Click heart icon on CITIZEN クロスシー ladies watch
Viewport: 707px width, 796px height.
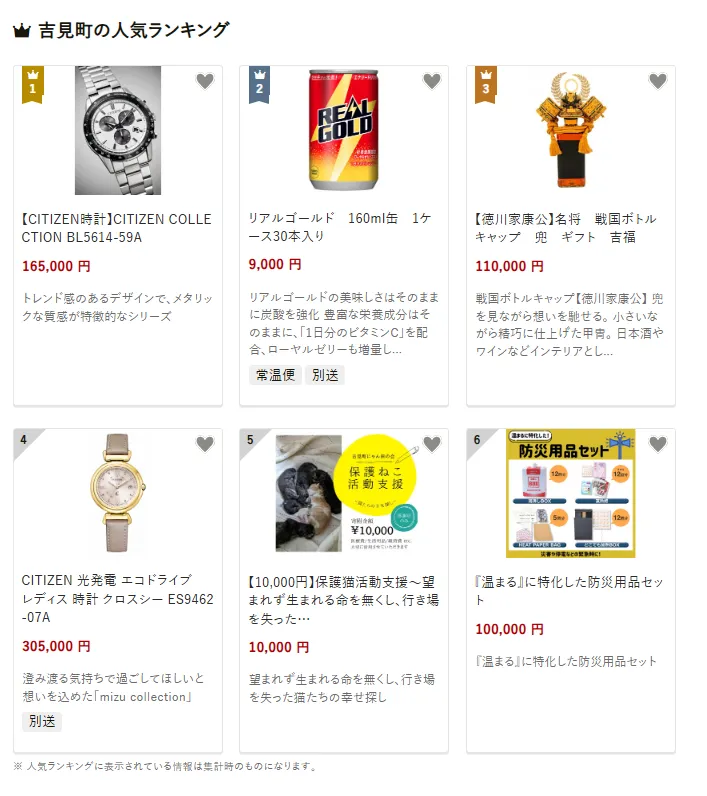205,444
